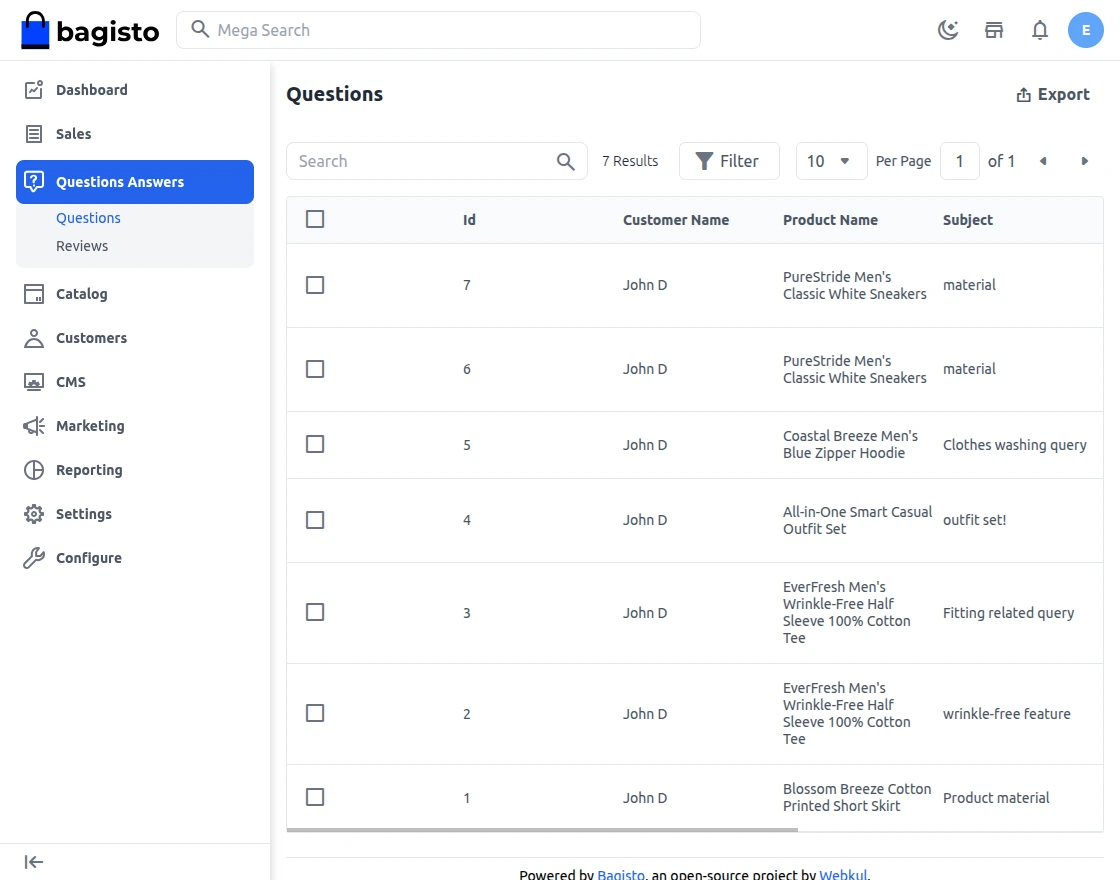Open the storefront shop icon
Viewport: 1120px width, 880px height.
tap(994, 30)
